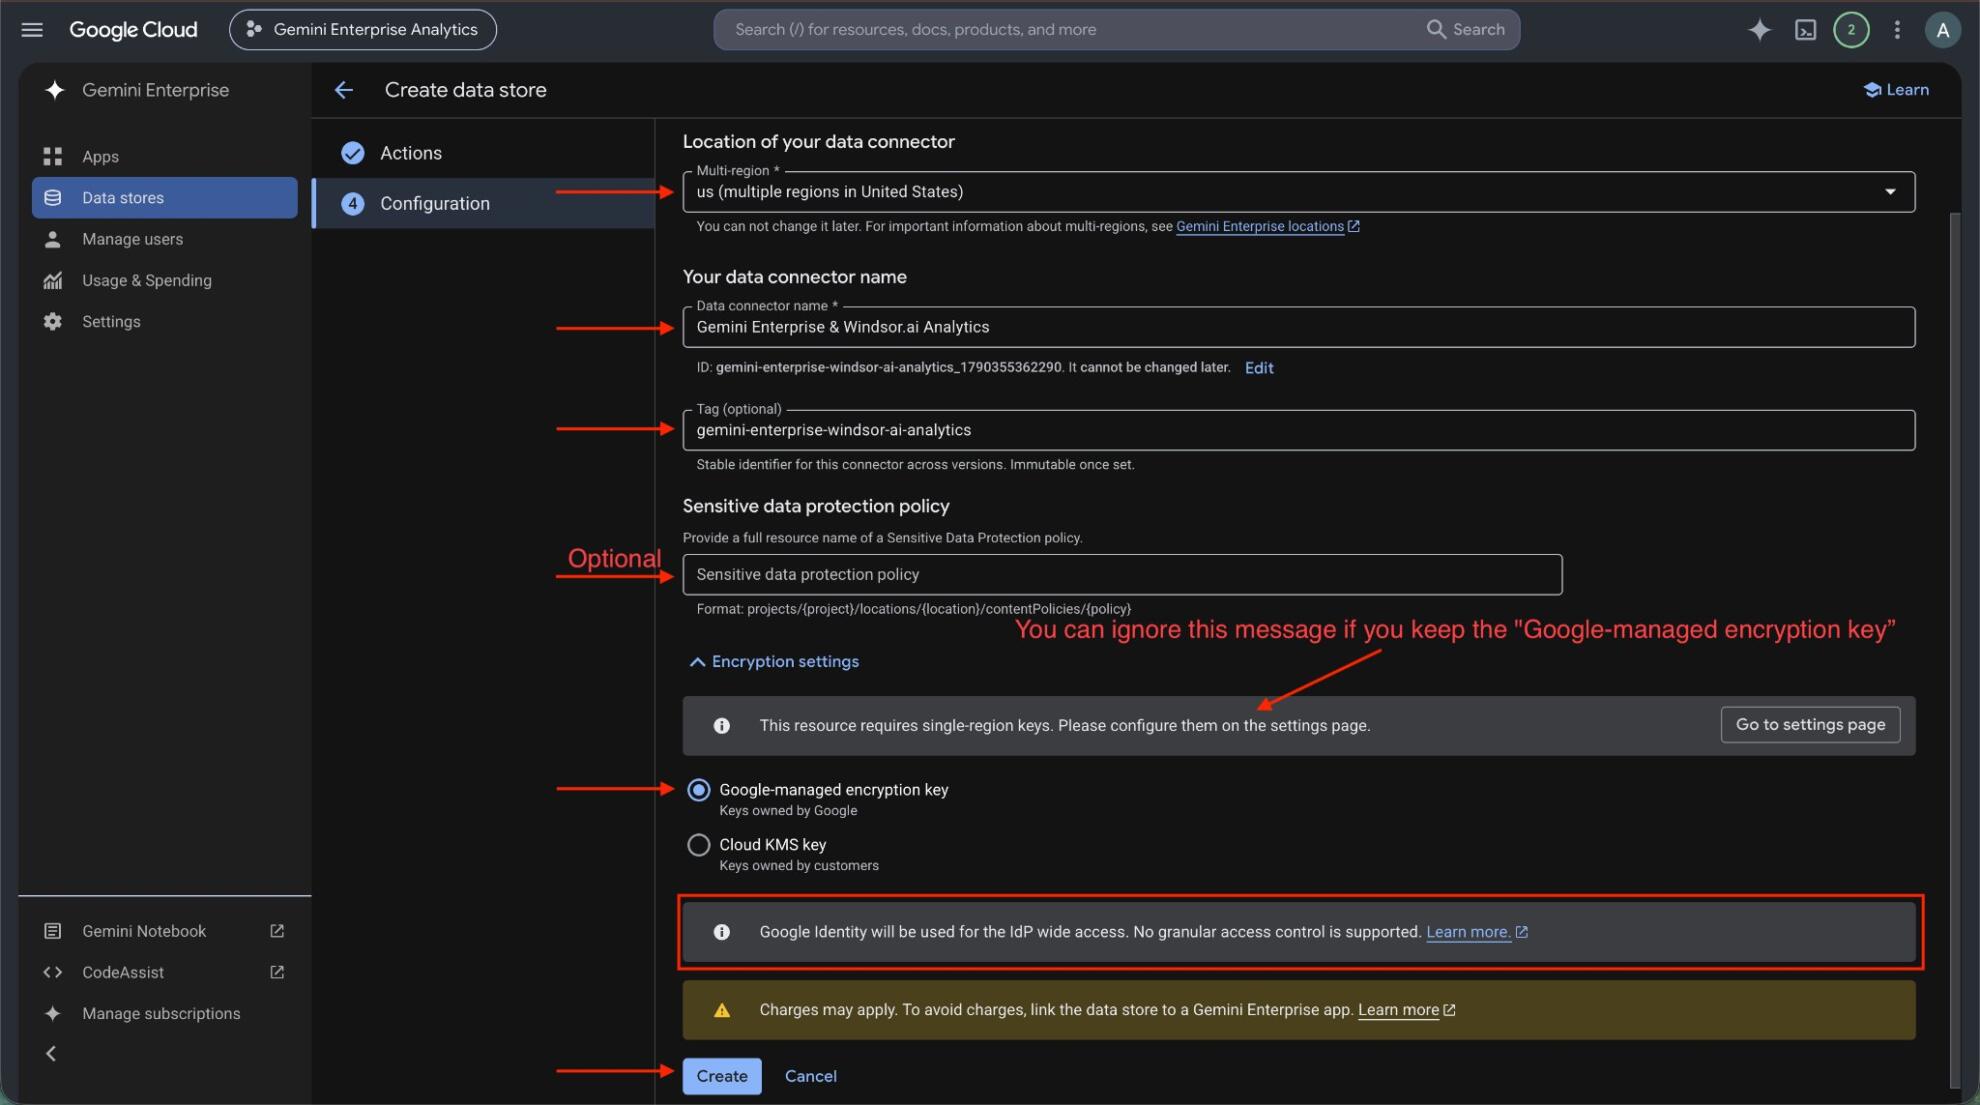The image size is (1980, 1105).
Task: Click the Google Cloud logo
Action: tap(133, 29)
